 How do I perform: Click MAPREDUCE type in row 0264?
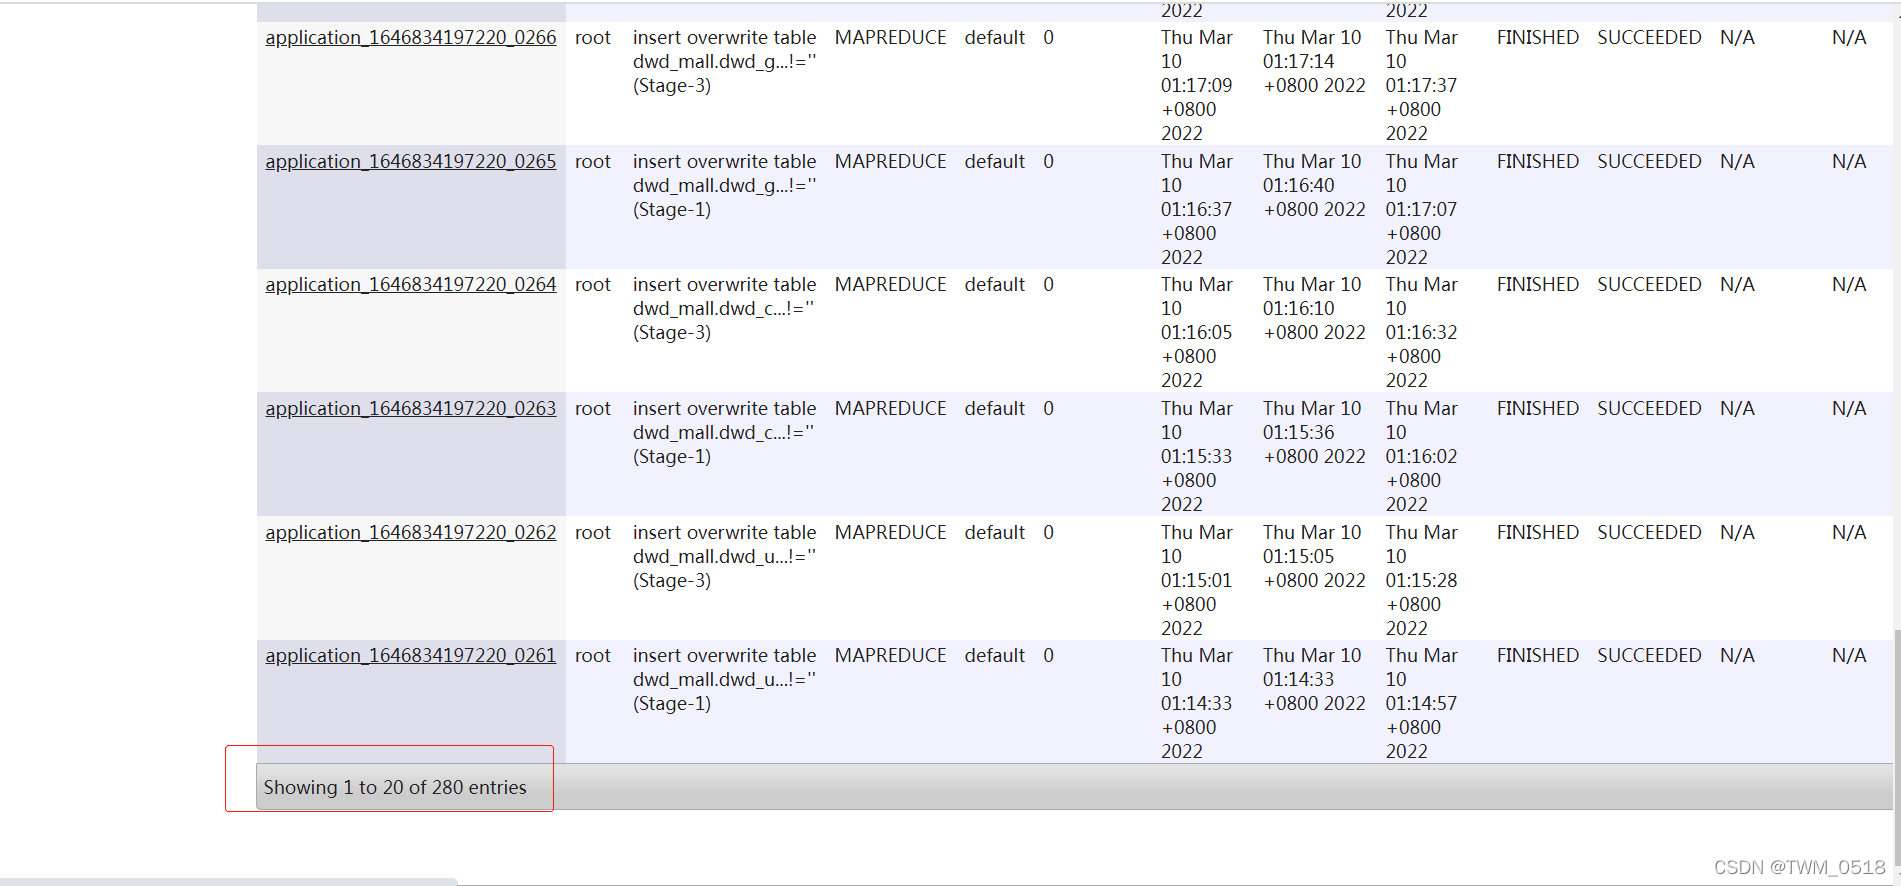[x=890, y=285]
